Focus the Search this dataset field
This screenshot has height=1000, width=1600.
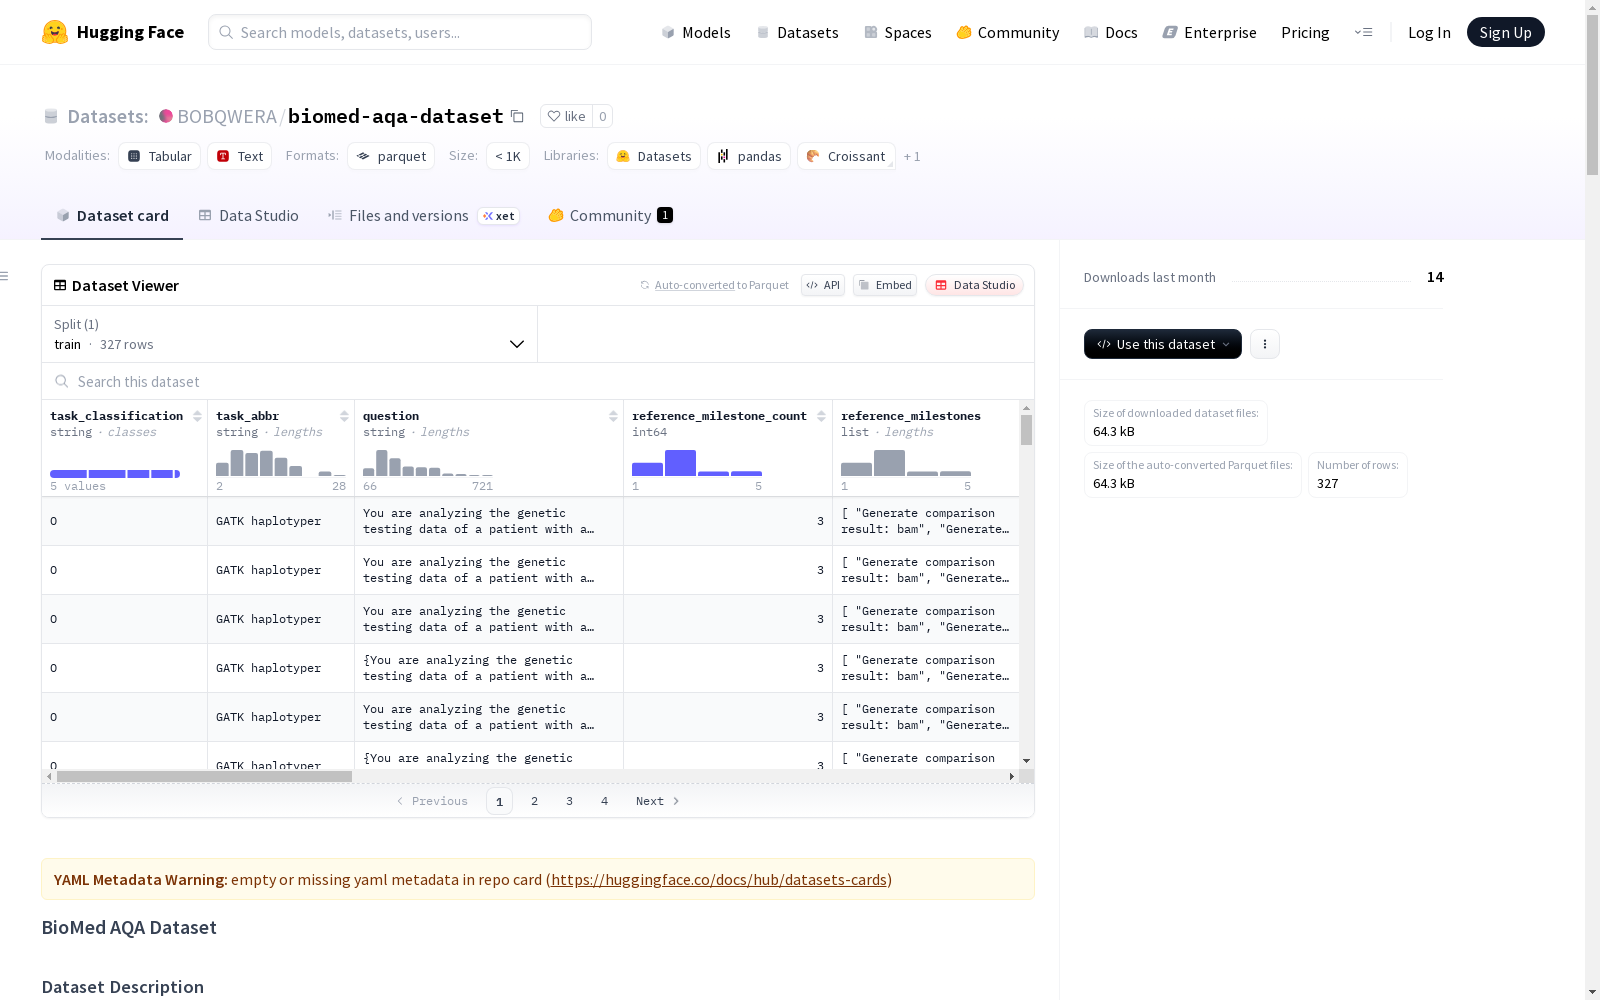point(538,381)
